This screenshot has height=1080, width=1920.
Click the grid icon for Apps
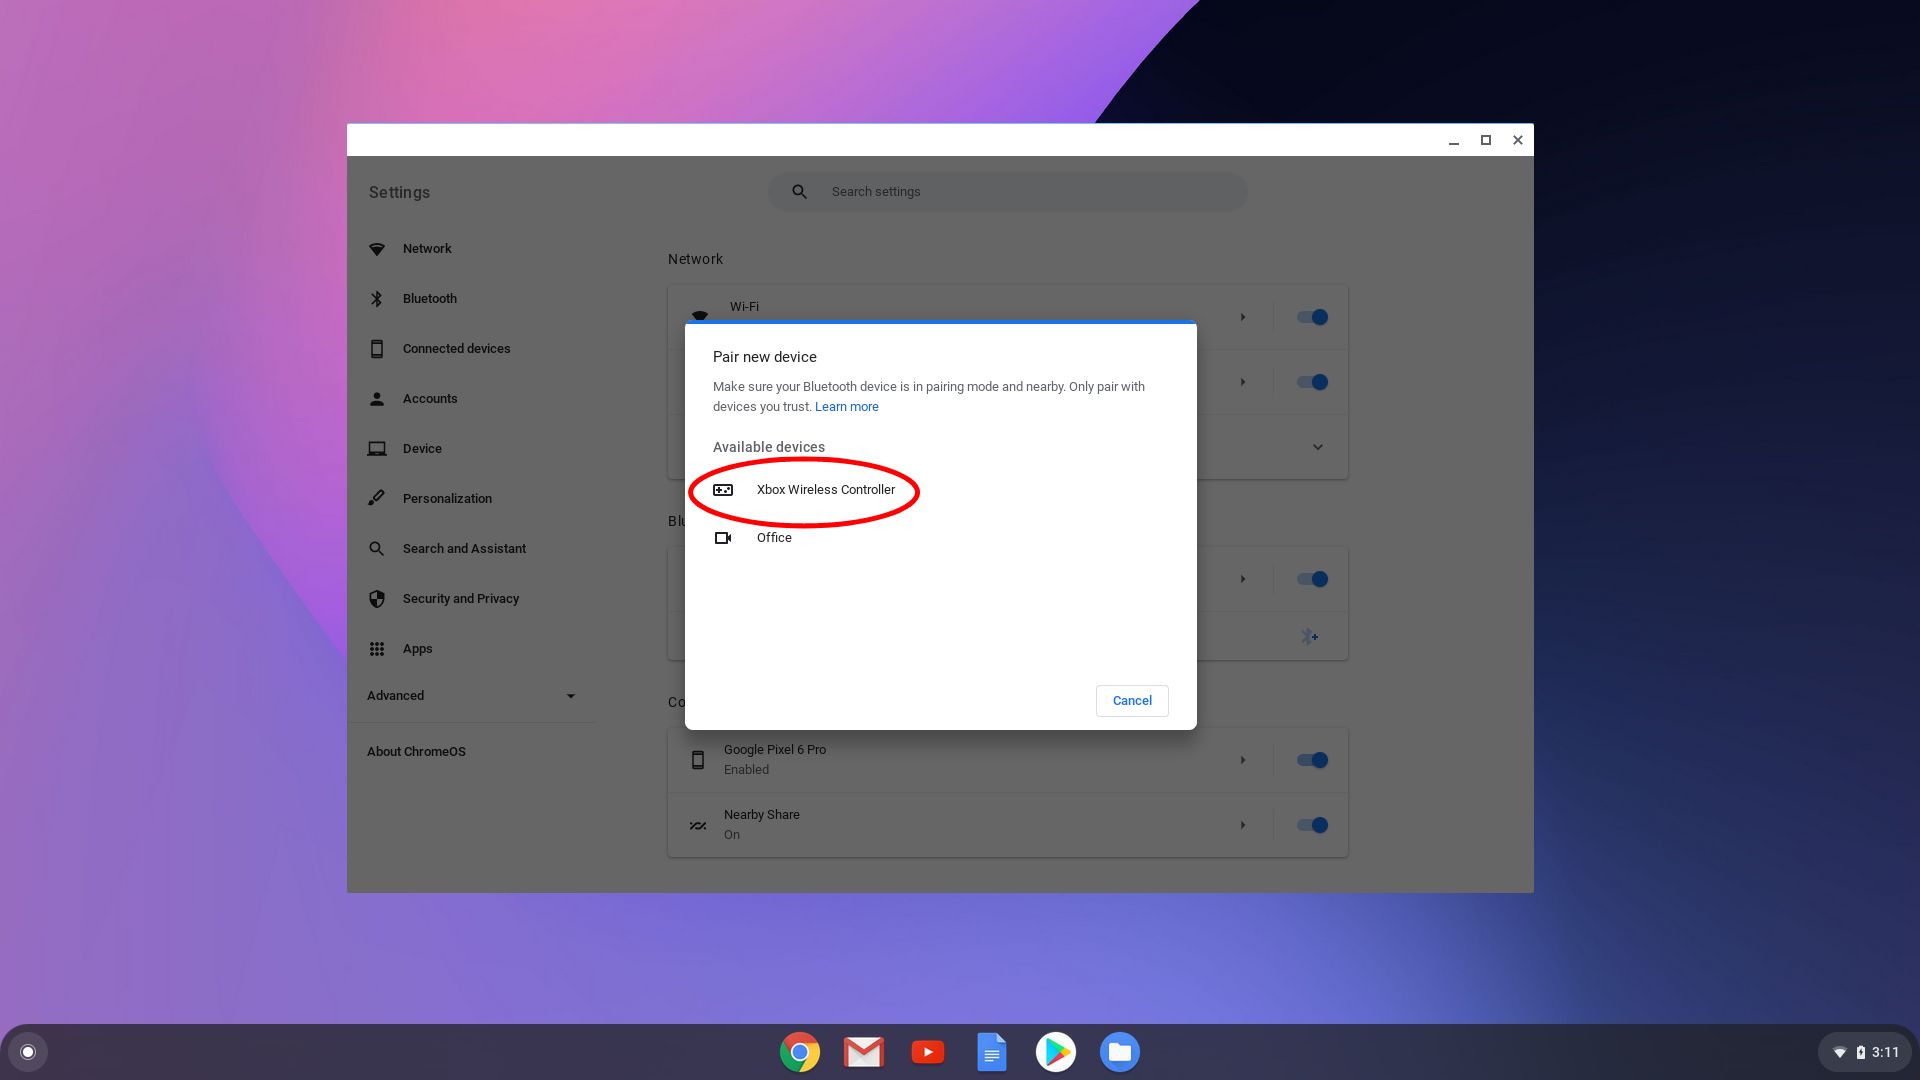[x=377, y=649]
